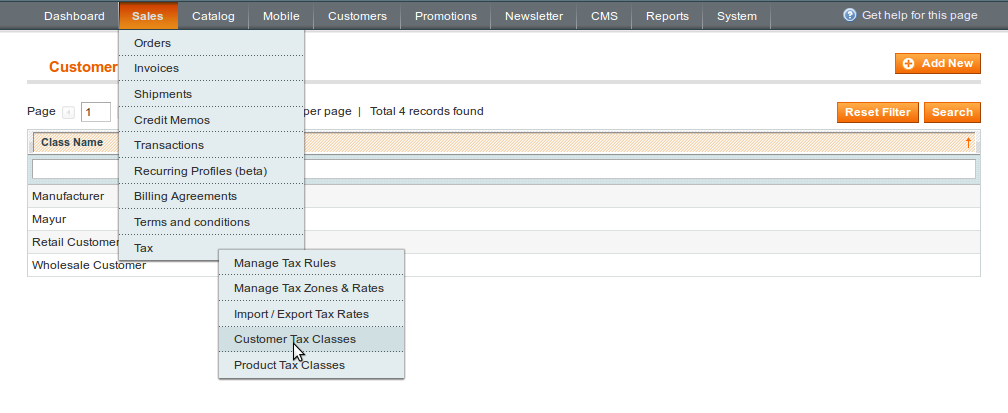The height and width of the screenshot is (413, 1008).
Task: Open the Catalog menu
Action: 213,16
